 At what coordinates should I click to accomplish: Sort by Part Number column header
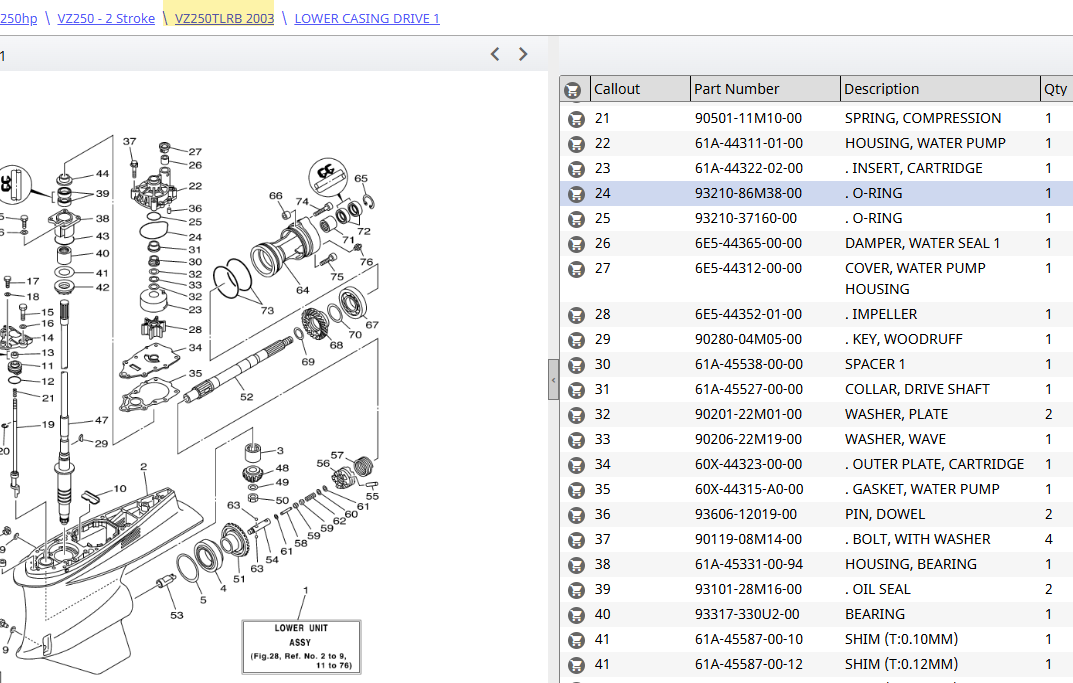pyautogui.click(x=765, y=89)
